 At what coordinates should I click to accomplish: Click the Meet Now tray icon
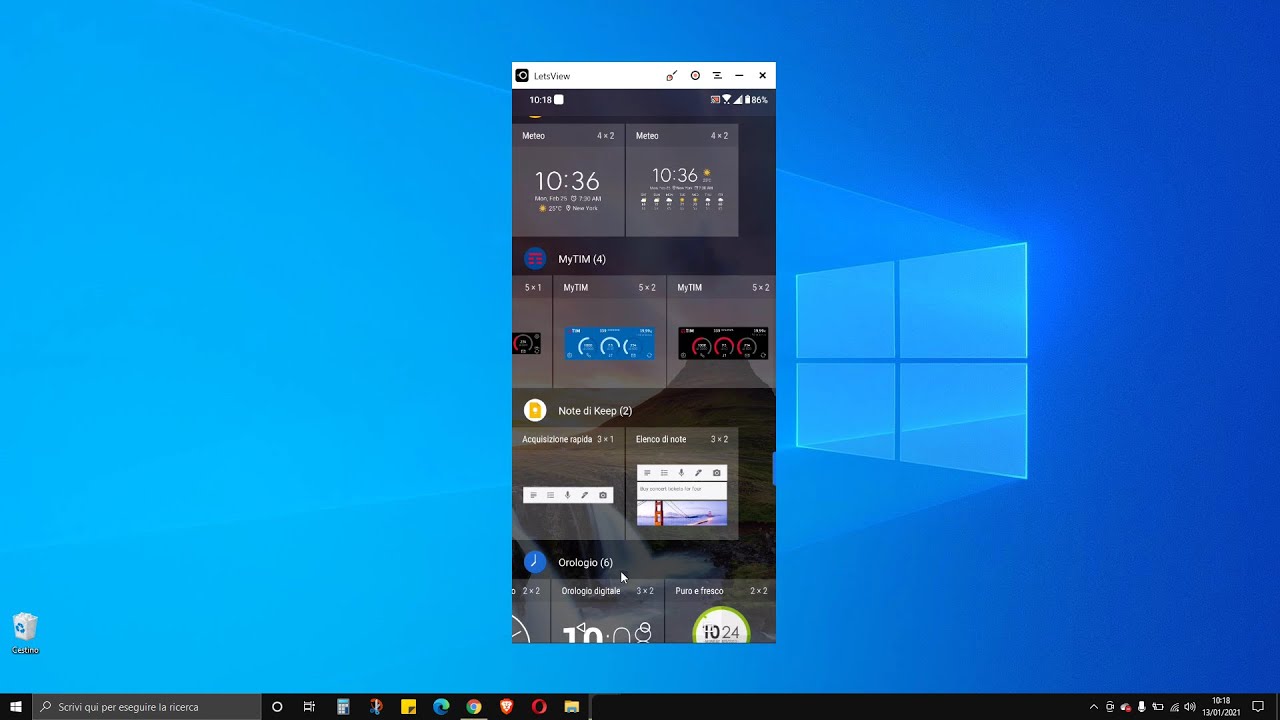pyautogui.click(x=1109, y=707)
